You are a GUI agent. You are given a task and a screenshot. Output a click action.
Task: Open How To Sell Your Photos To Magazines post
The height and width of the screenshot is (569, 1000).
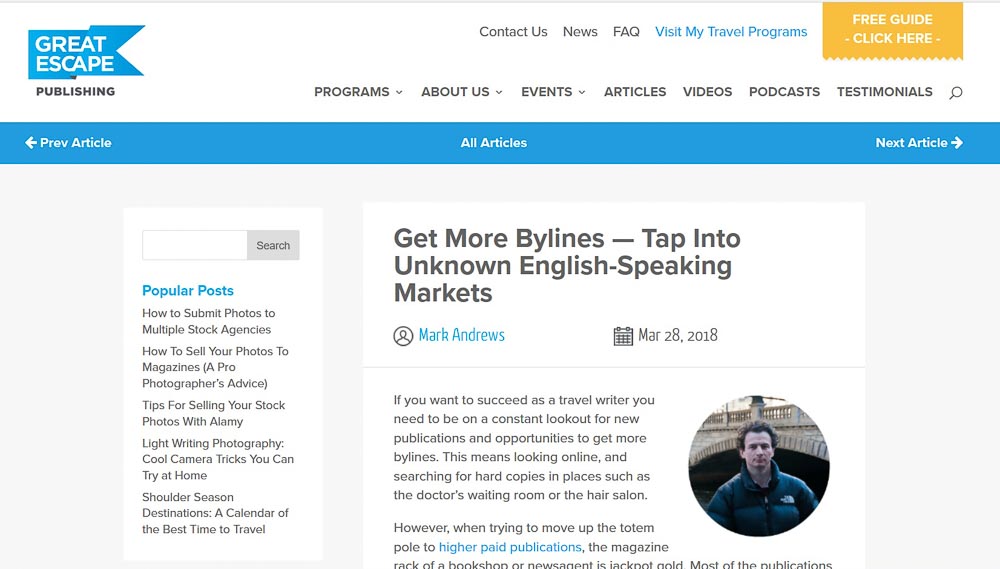click(x=215, y=367)
